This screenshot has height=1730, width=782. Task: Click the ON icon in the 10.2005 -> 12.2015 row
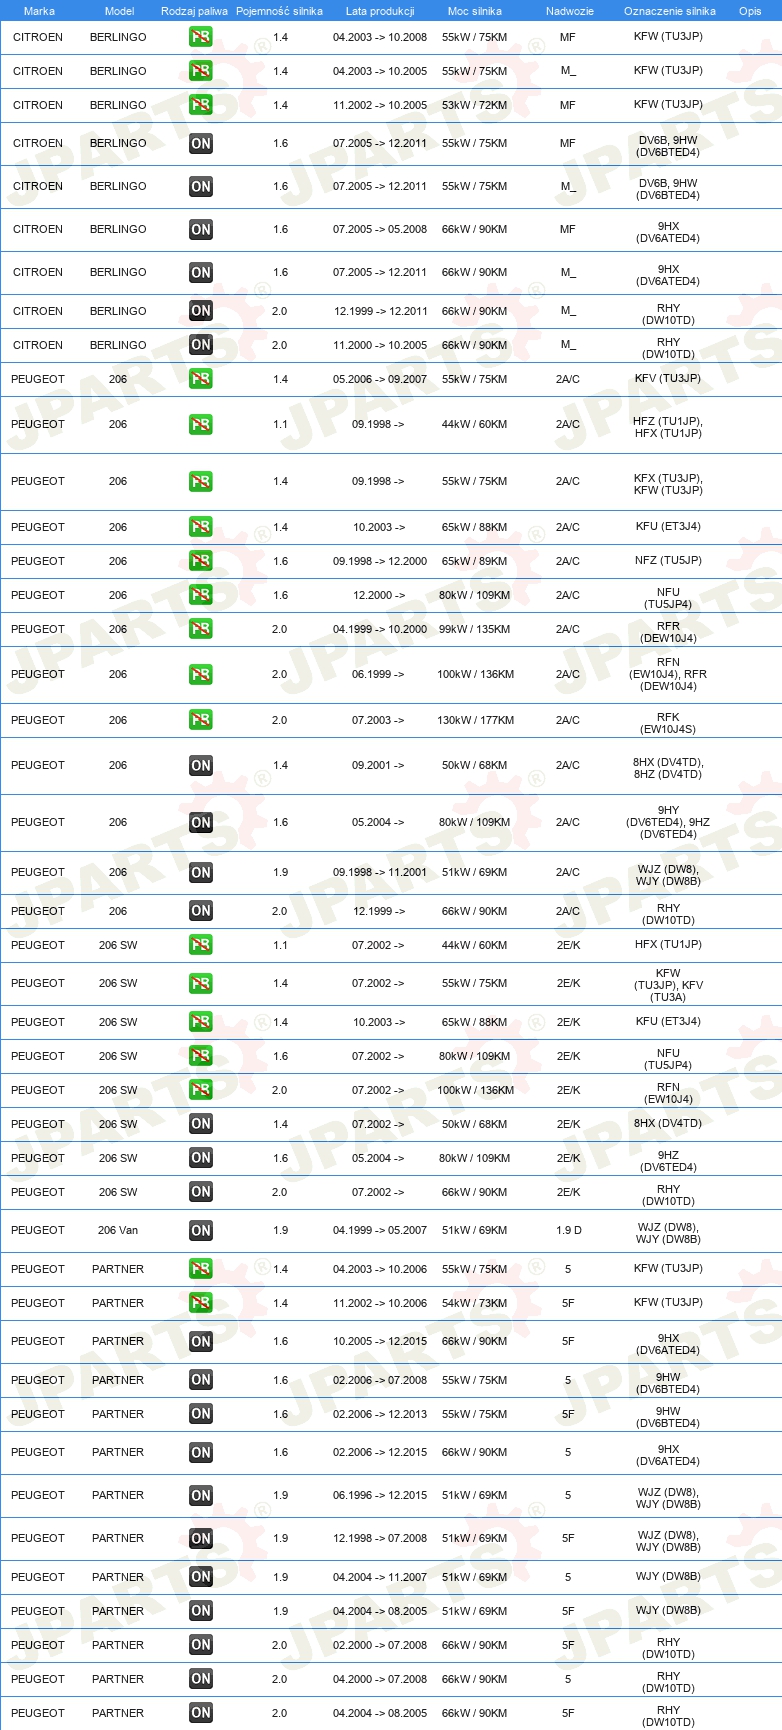tap(201, 1341)
